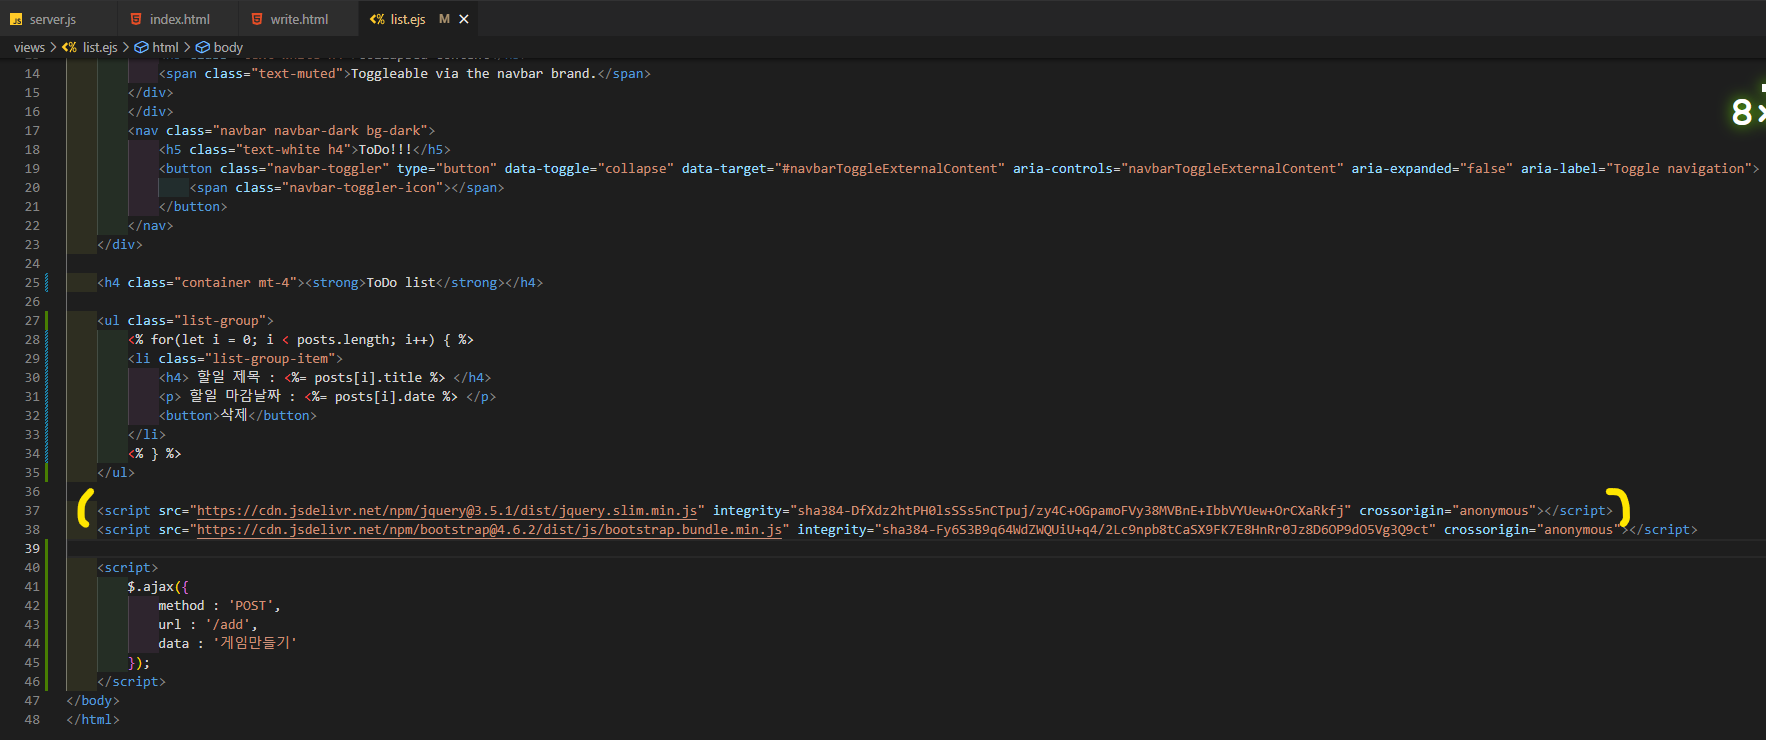Click the closing </html> tag
This screenshot has height=740, width=1766.
point(93,719)
